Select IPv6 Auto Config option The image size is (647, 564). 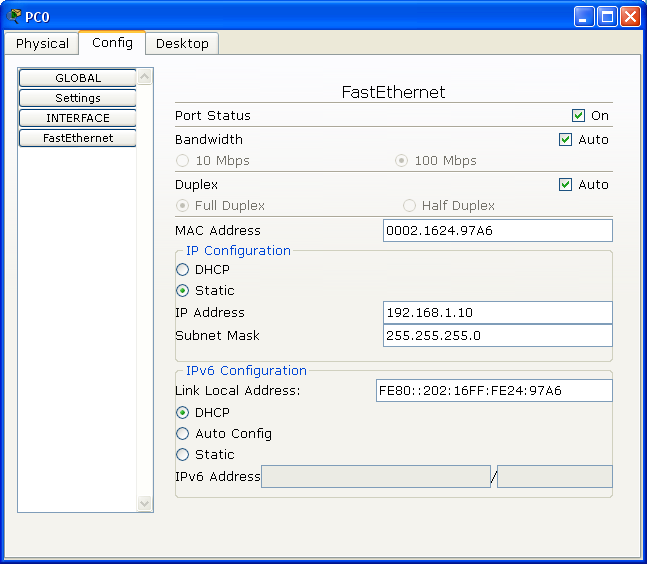[183, 434]
